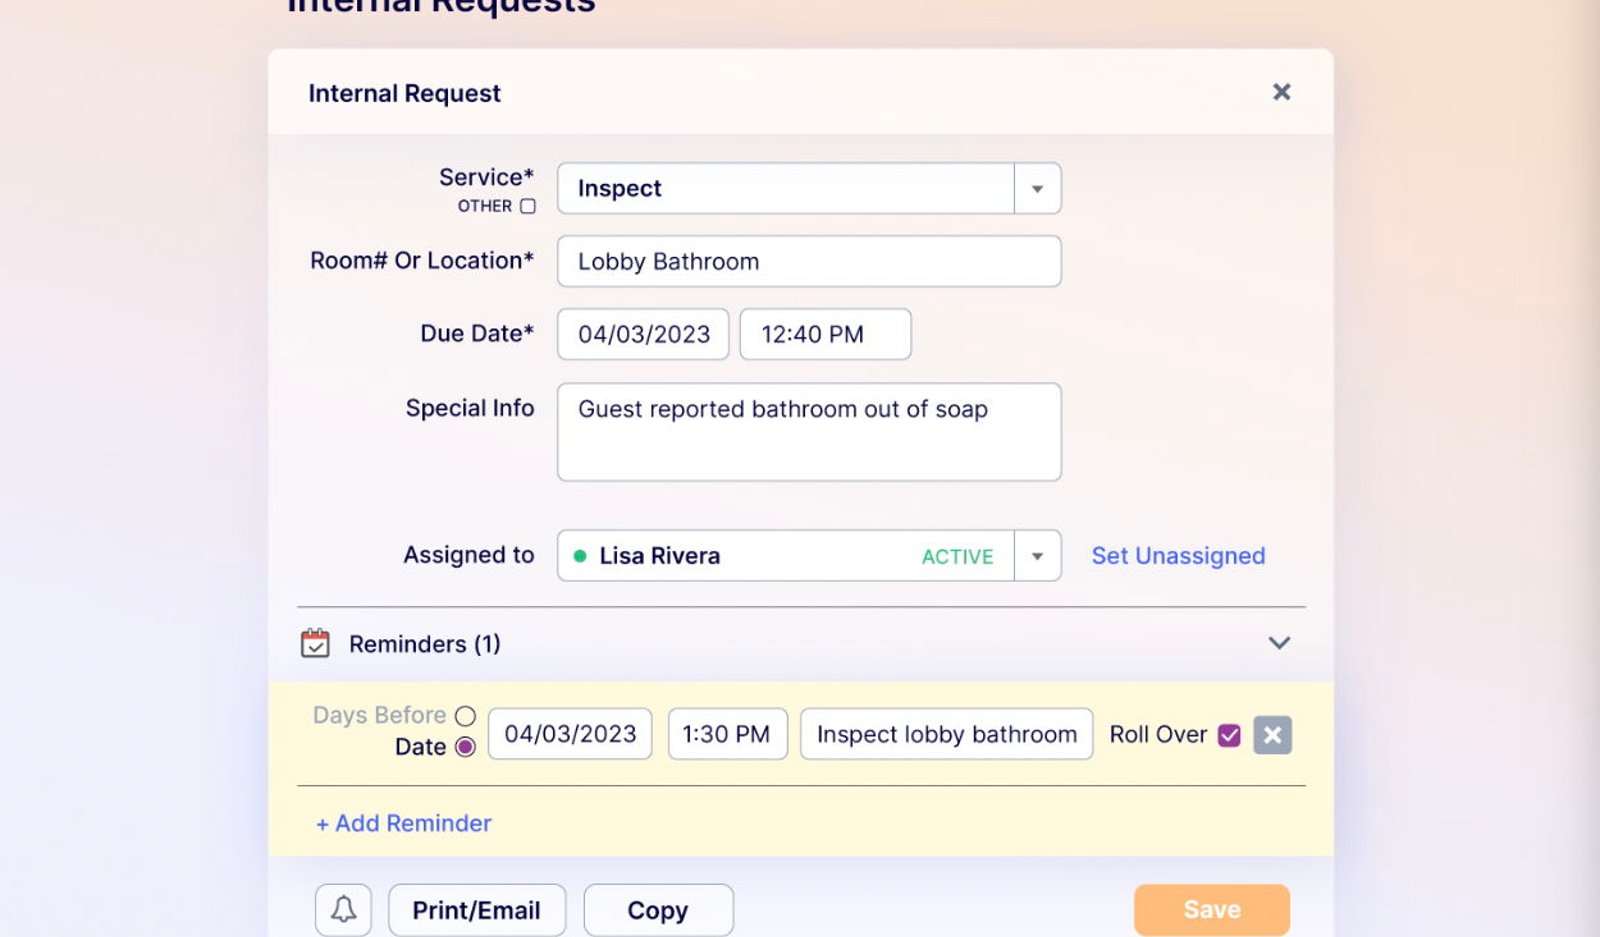Click the Reminders calendar icon
This screenshot has height=937, width=1600.
click(x=315, y=643)
